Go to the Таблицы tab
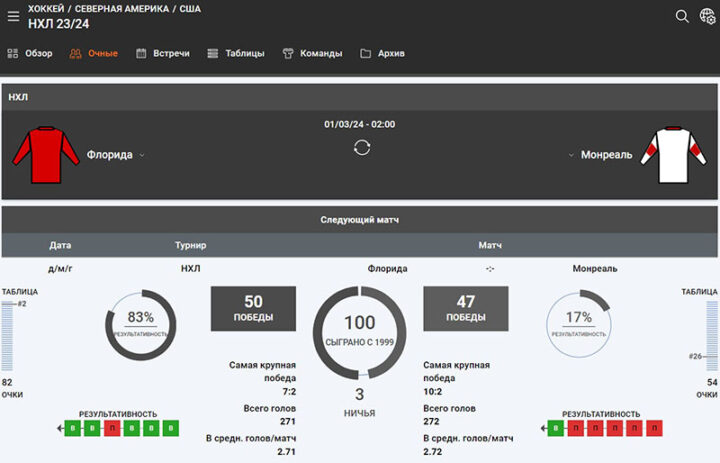The height and width of the screenshot is (463, 720). click(236, 53)
